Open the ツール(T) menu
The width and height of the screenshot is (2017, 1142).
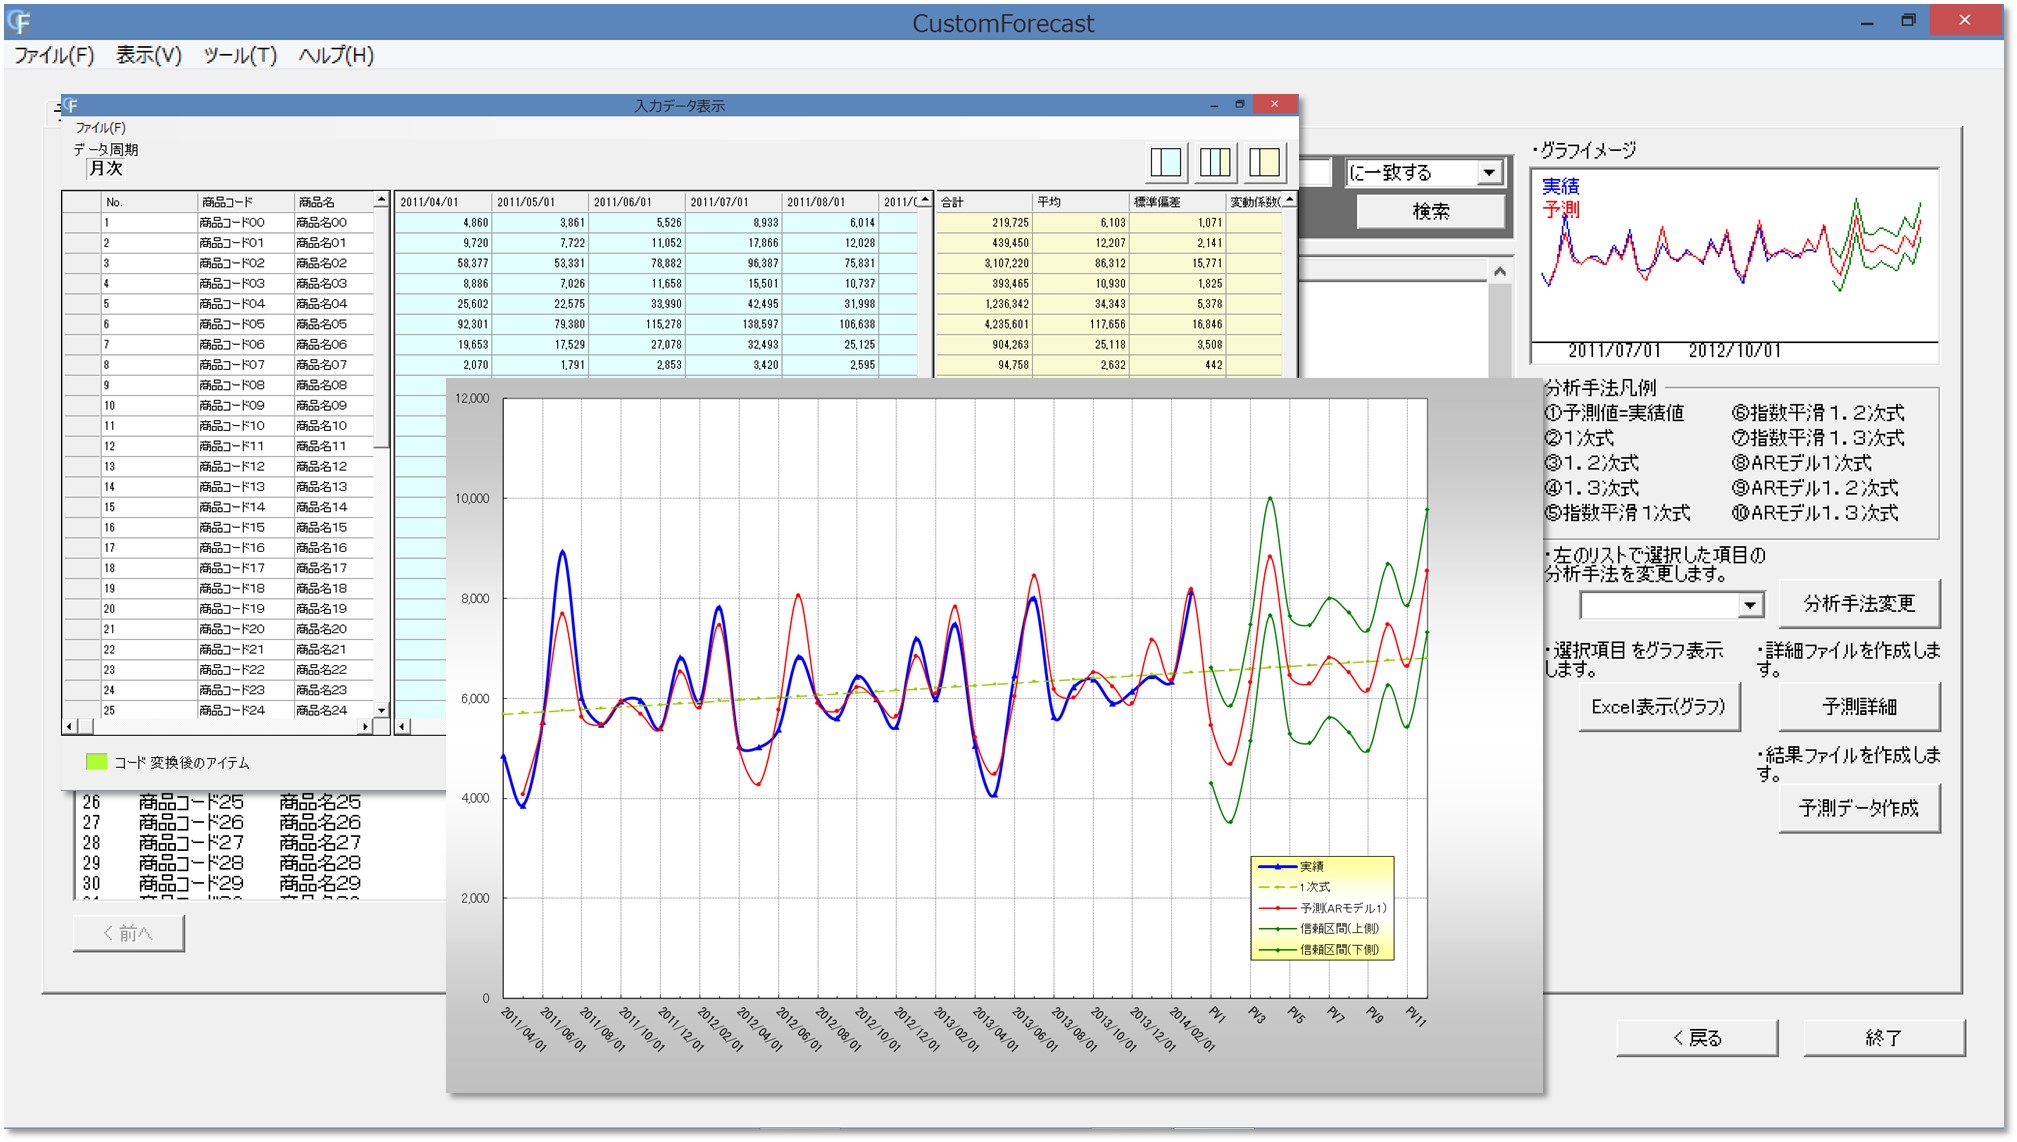coord(240,55)
